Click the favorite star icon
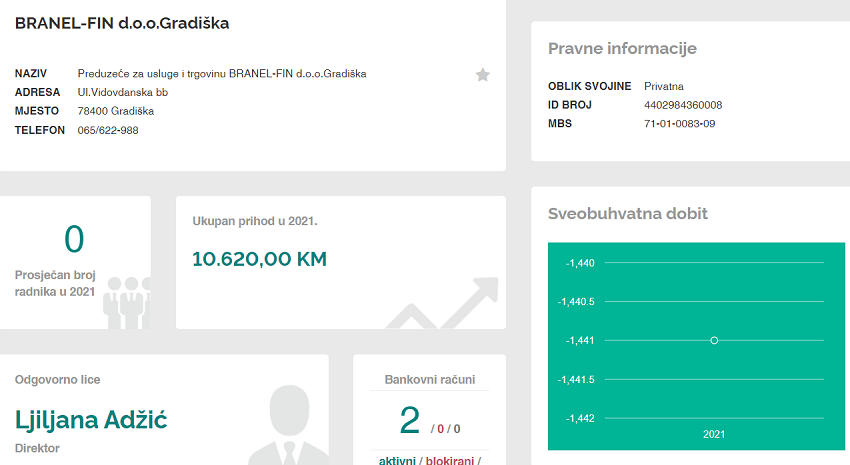This screenshot has width=850, height=465. click(x=483, y=75)
